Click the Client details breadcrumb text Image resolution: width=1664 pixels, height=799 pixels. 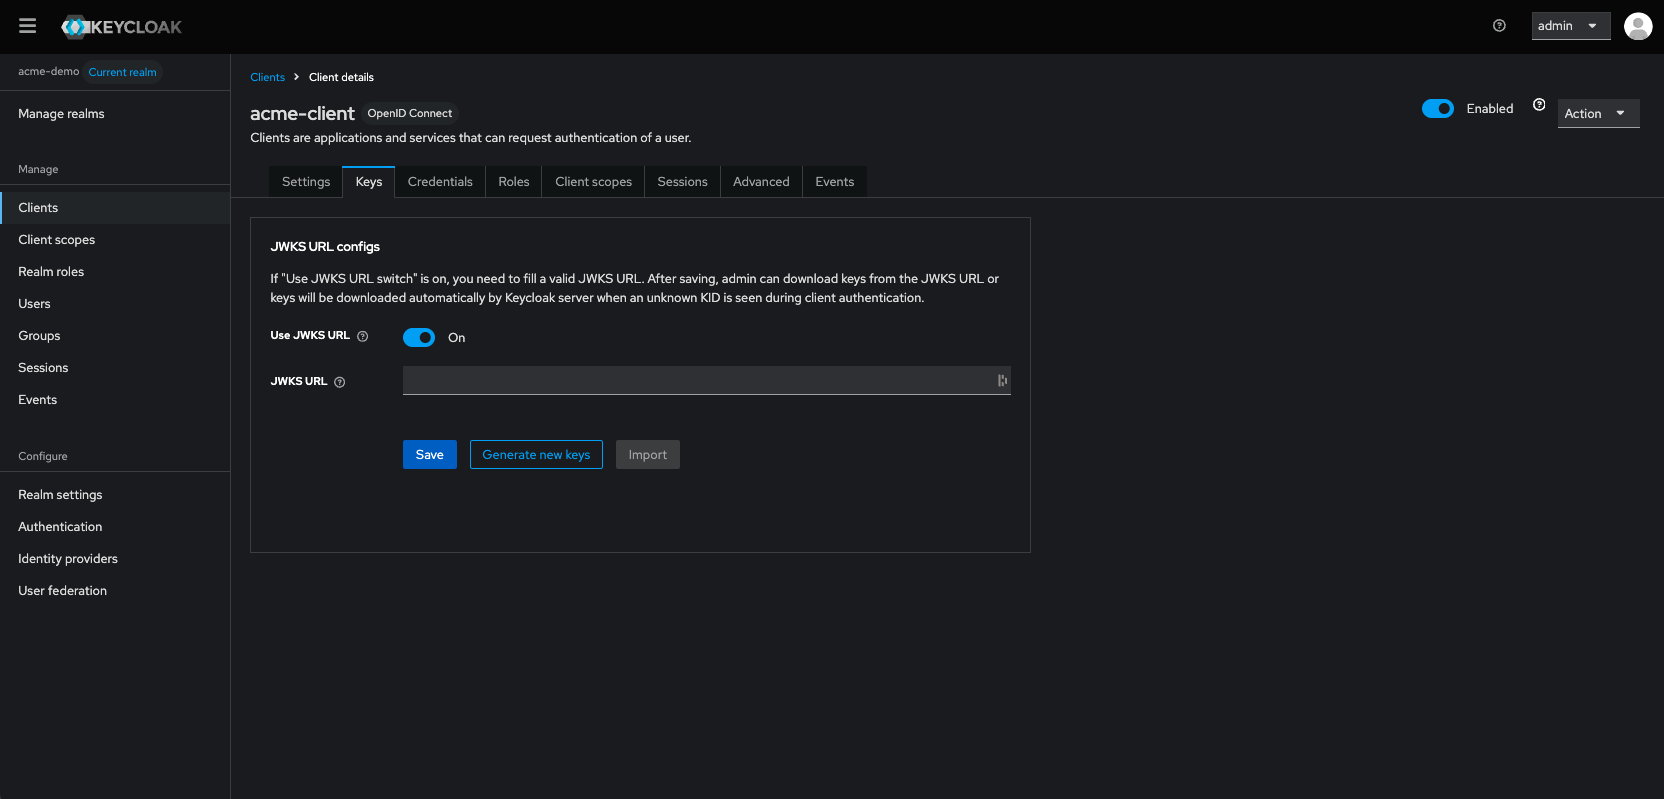click(341, 77)
